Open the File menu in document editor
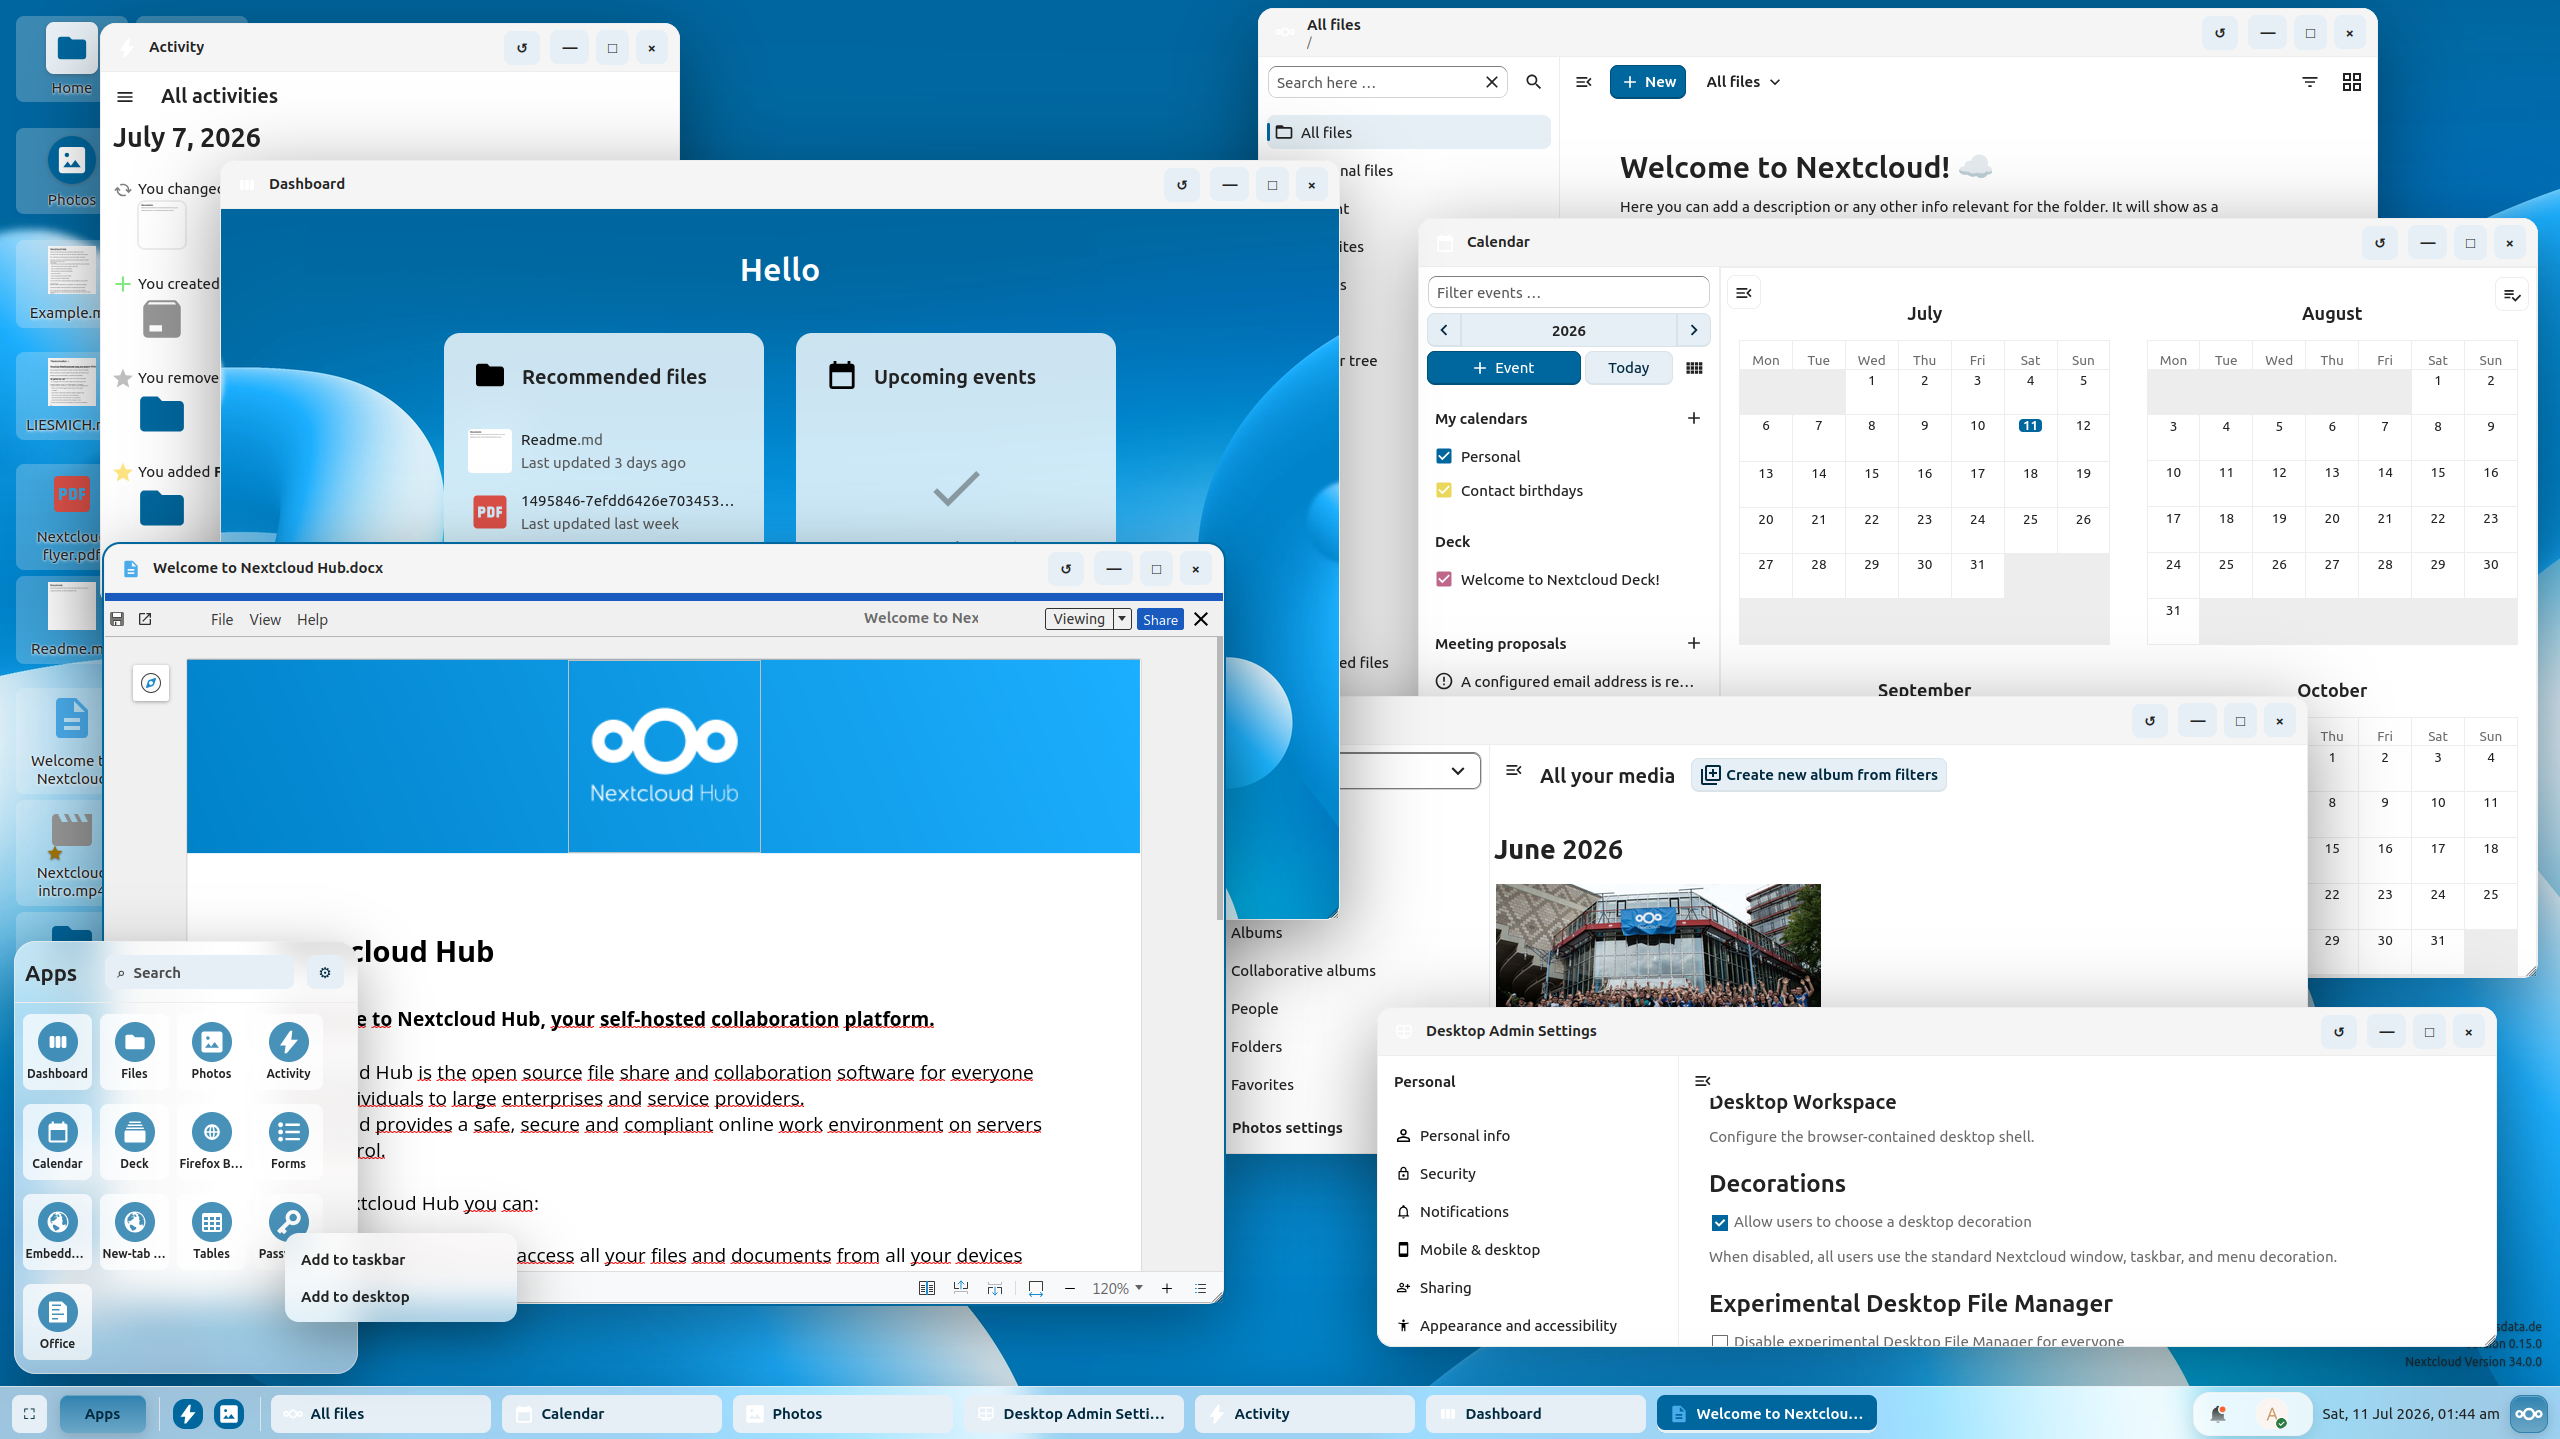Viewport: 2560px width, 1439px height. click(222, 619)
